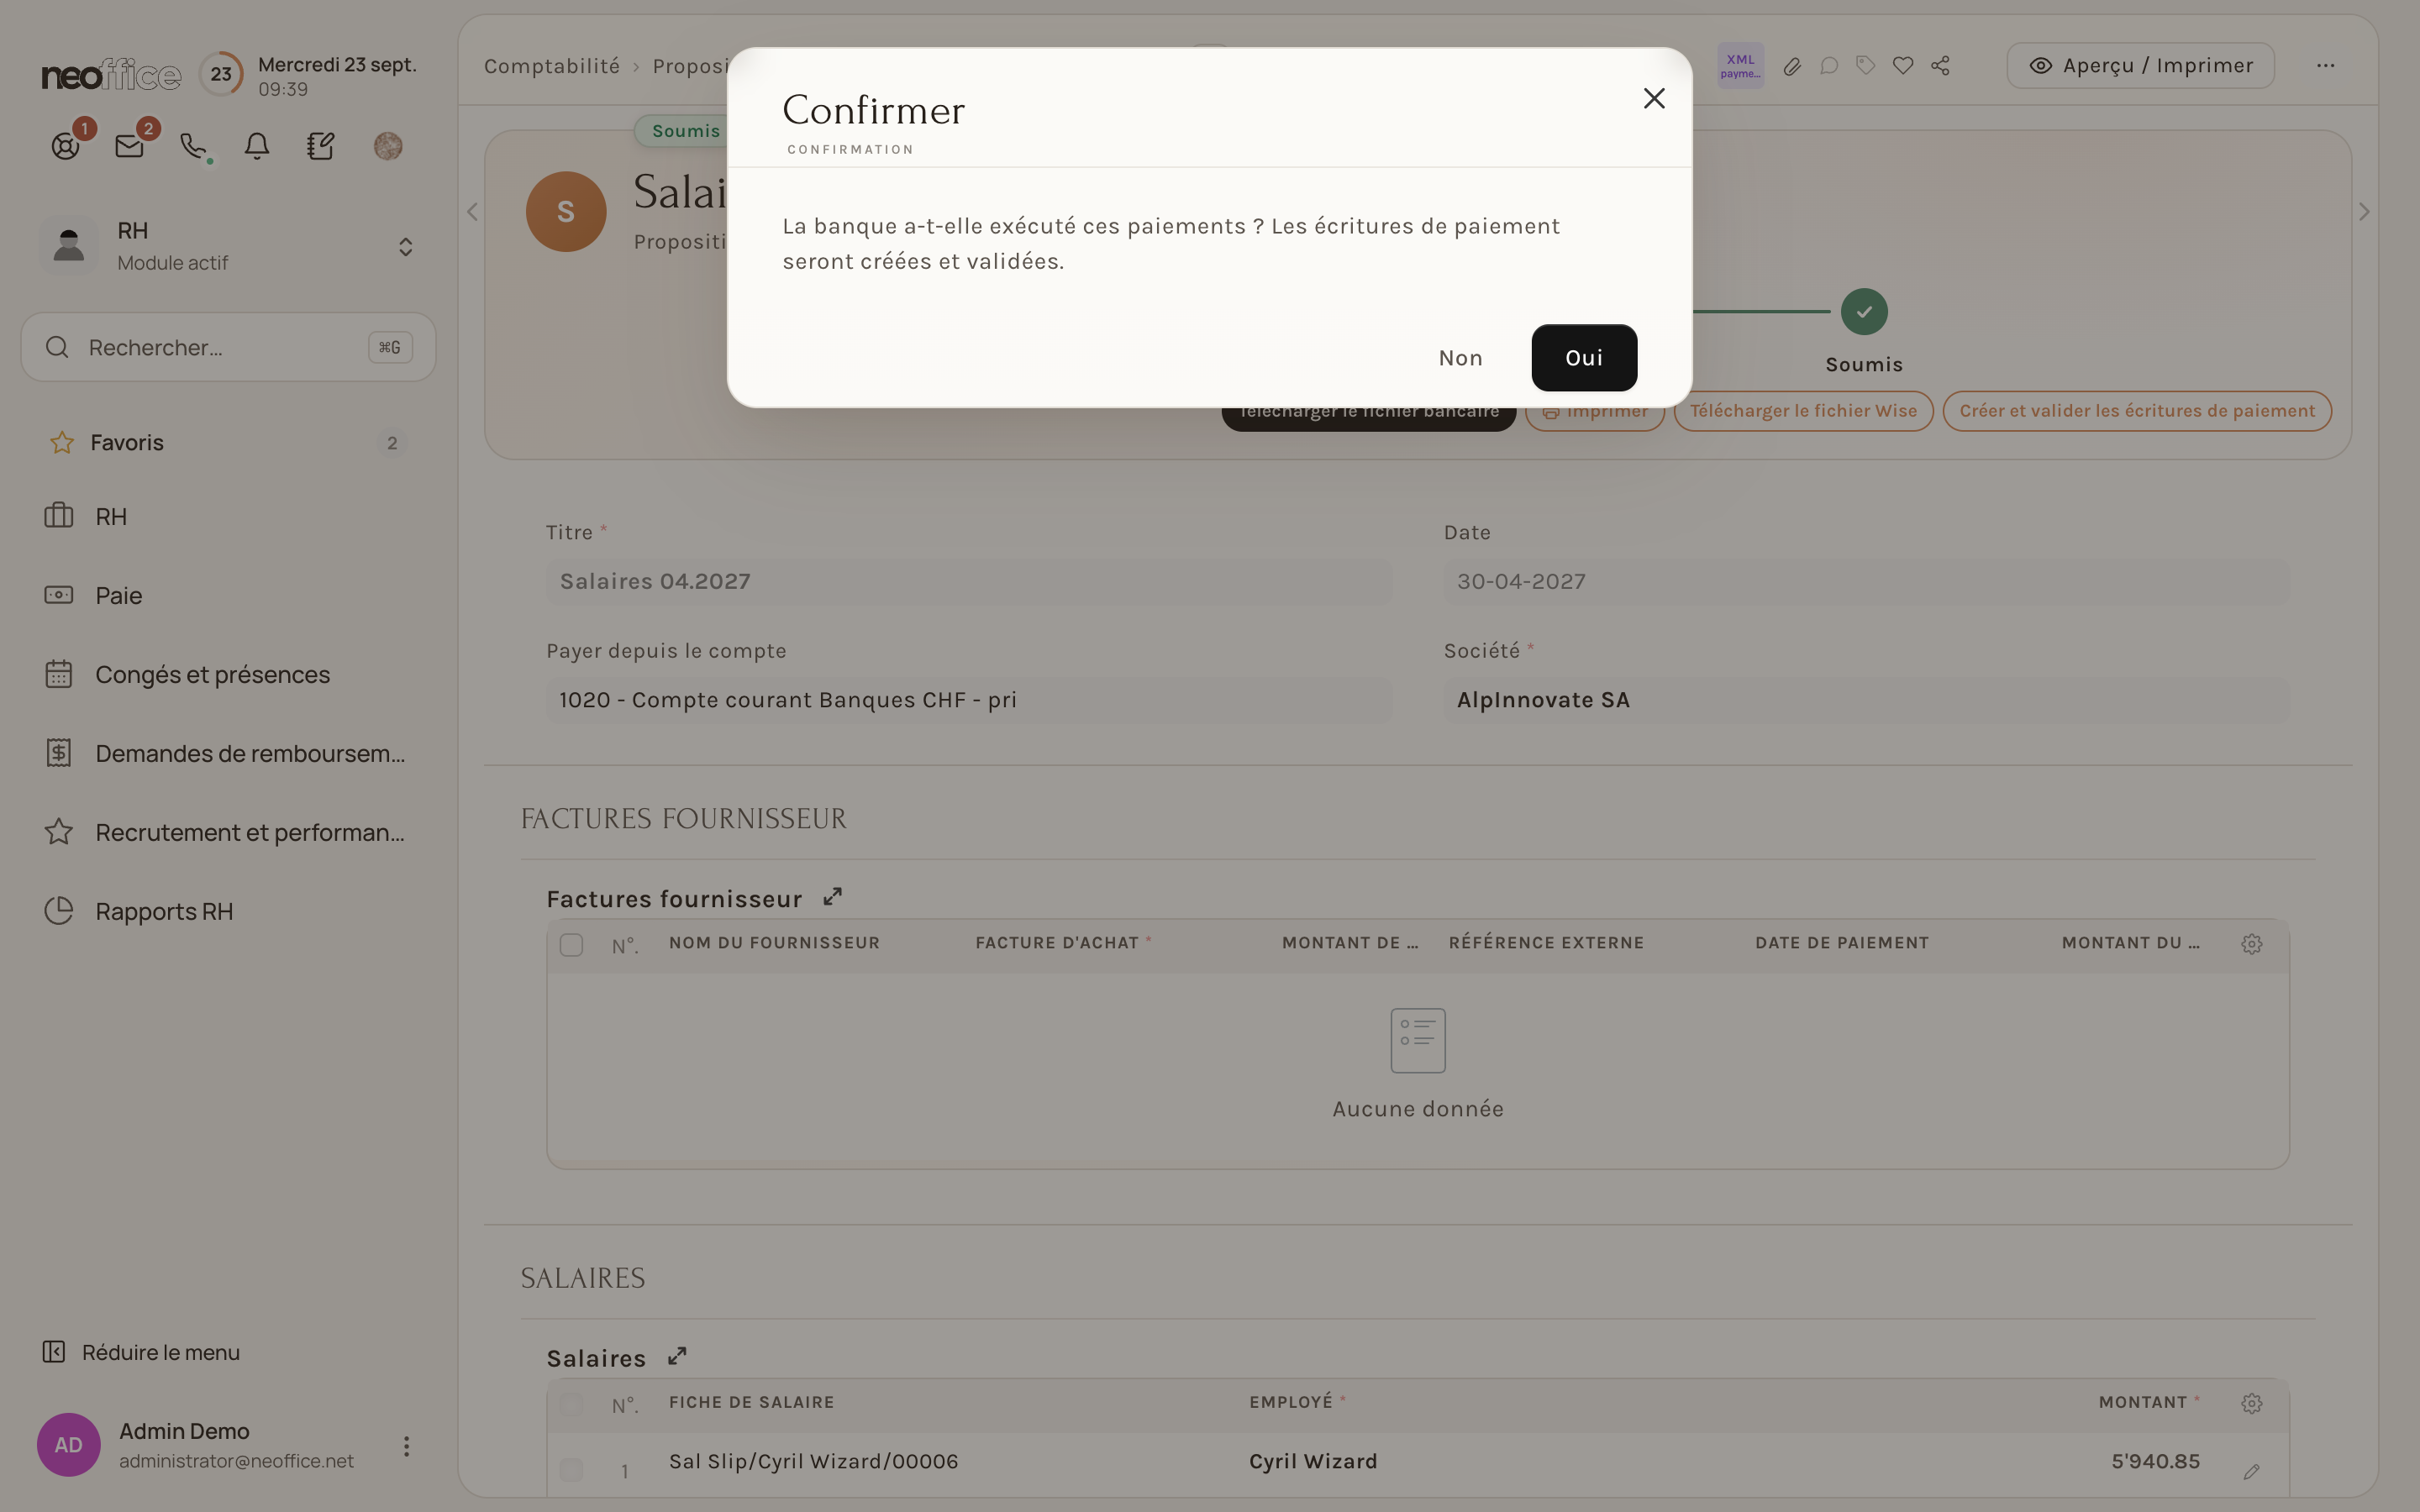Open the RH menu item

point(228,517)
